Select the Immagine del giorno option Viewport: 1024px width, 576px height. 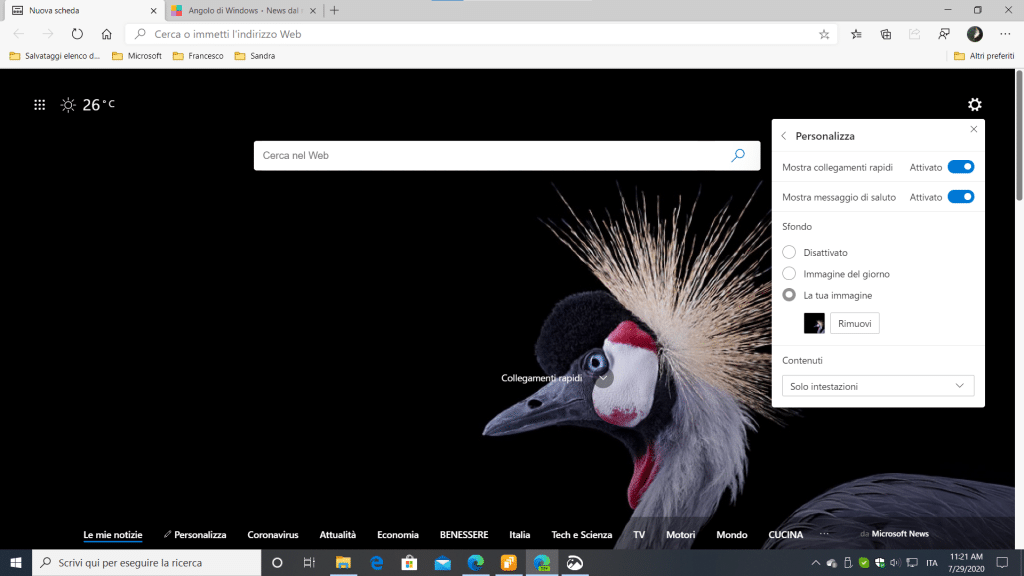[x=790, y=274]
